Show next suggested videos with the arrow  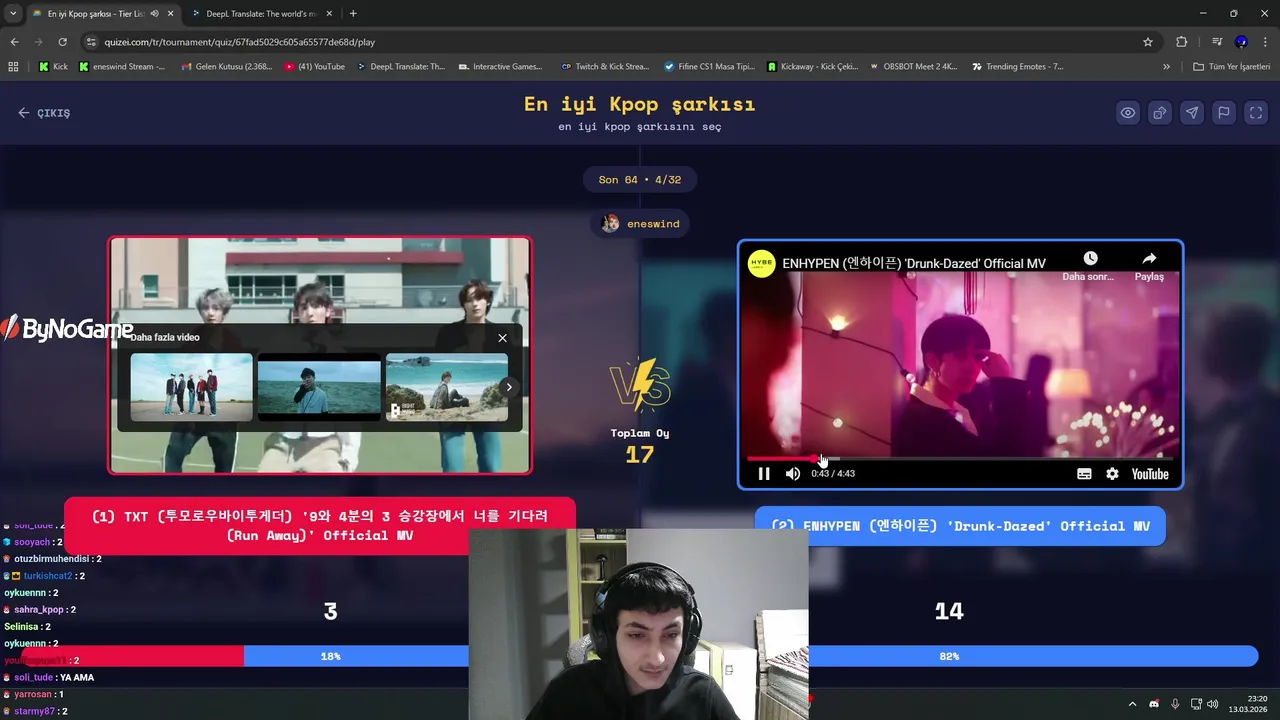508,387
